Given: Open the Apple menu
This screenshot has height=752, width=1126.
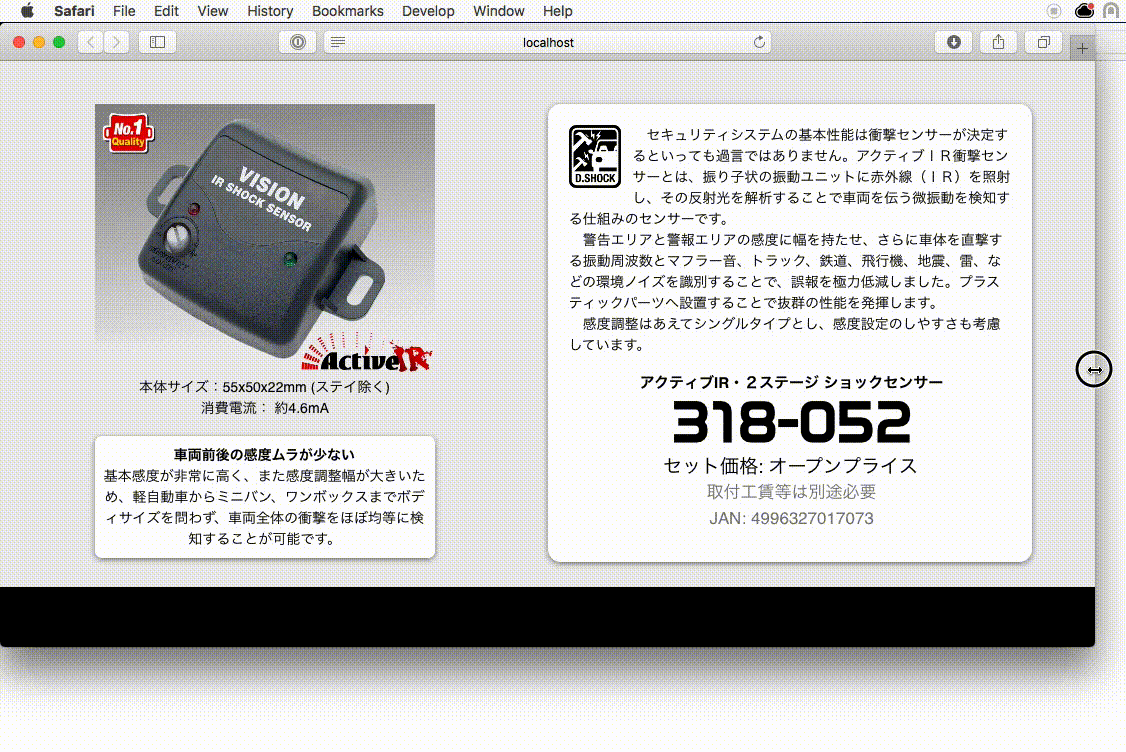Looking at the screenshot, I should pos(27,11).
